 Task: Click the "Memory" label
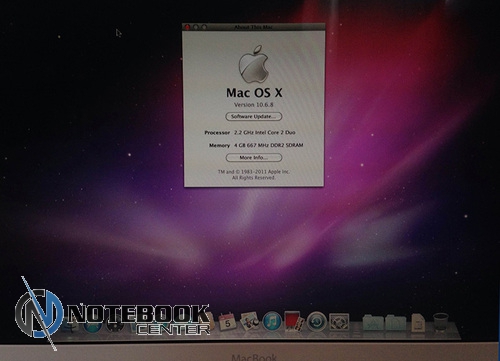click(219, 145)
